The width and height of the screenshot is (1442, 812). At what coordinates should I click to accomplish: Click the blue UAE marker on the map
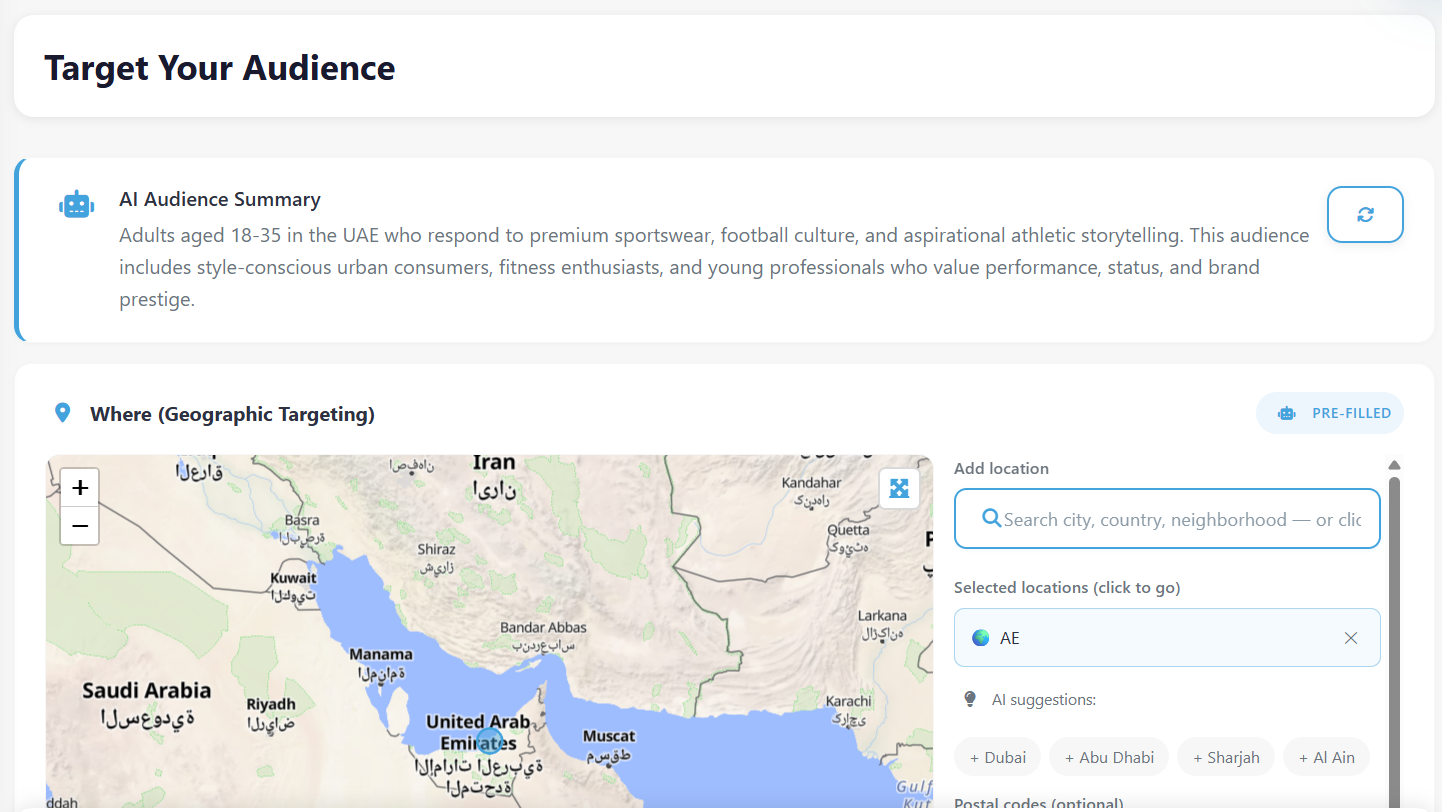pyautogui.click(x=489, y=741)
